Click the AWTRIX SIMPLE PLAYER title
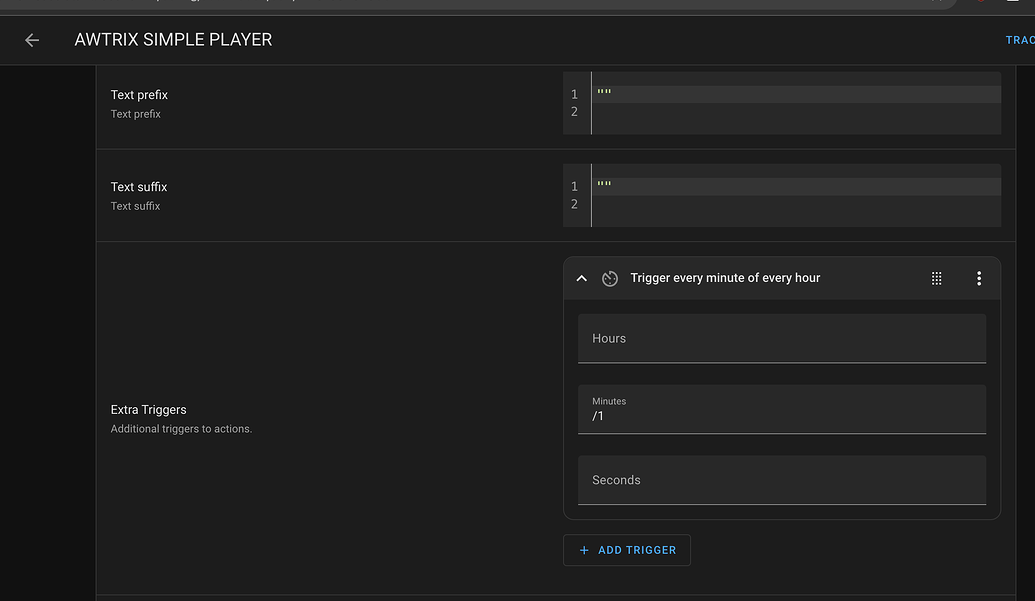1035x601 pixels. [x=173, y=40]
